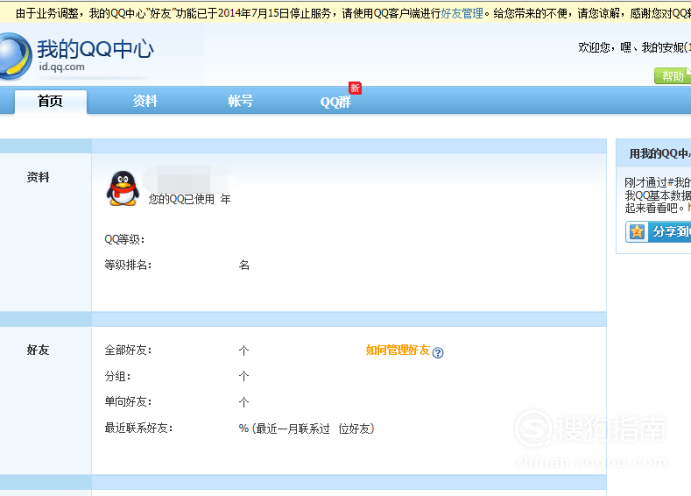Image resolution: width=691 pixels, height=496 pixels.
Task: Click the 我的QQ中心 title text
Action: click(x=96, y=49)
